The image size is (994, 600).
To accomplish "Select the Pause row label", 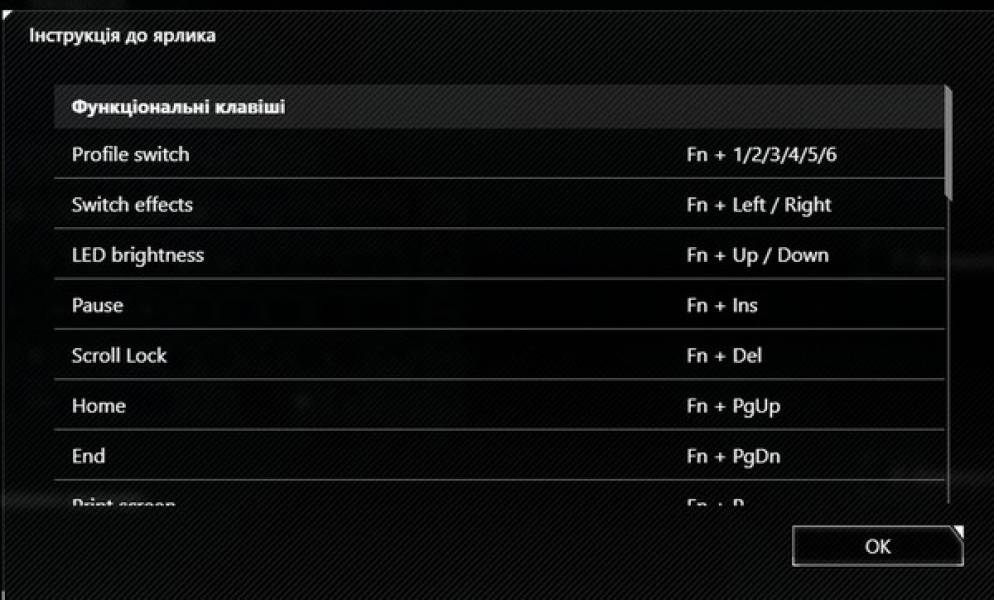I will coord(96,305).
